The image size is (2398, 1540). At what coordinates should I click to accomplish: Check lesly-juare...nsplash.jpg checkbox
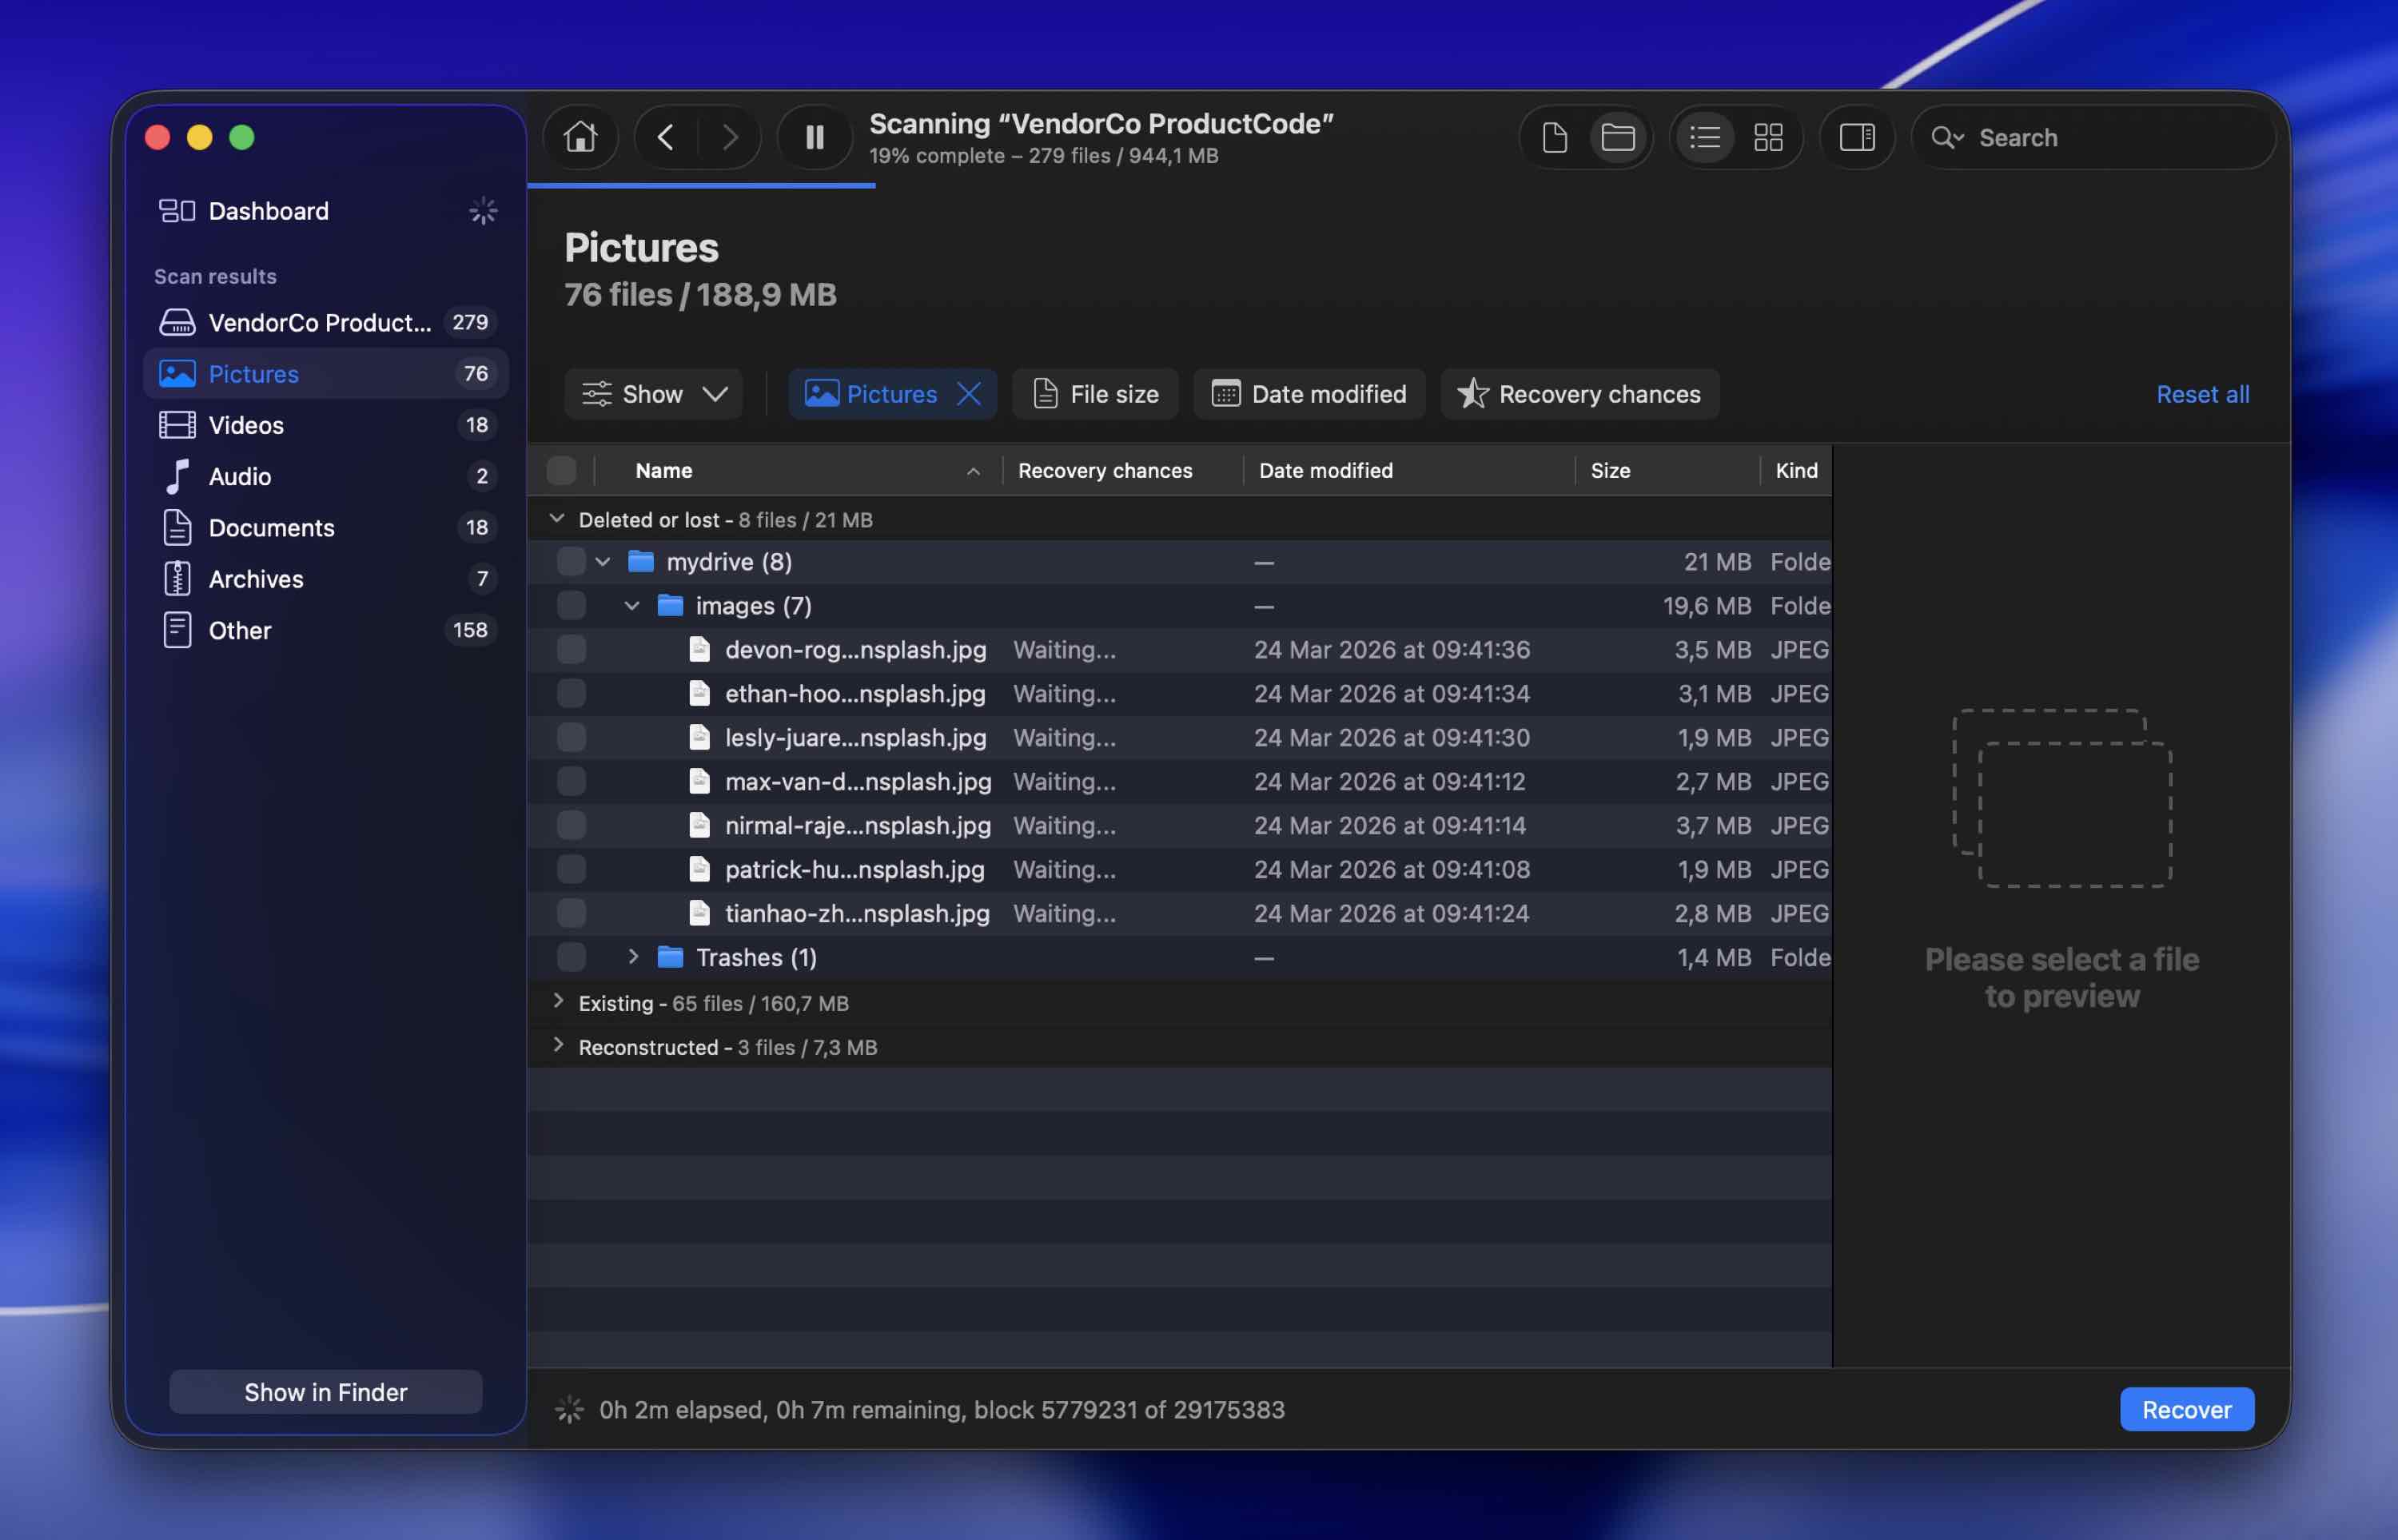[x=571, y=738]
